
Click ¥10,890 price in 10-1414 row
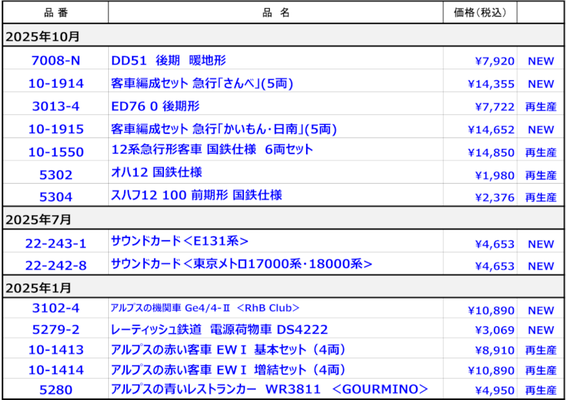coord(491,371)
